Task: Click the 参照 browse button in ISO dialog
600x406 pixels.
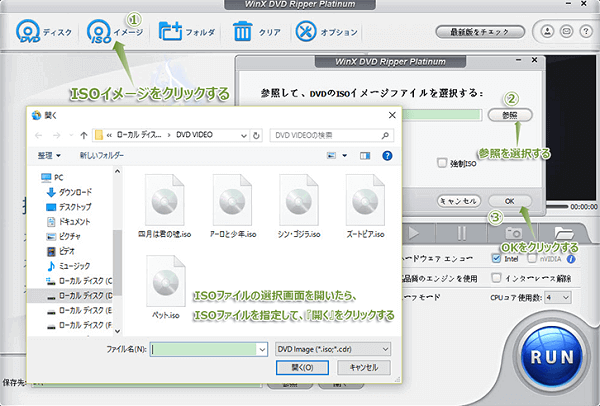Action: click(x=510, y=115)
